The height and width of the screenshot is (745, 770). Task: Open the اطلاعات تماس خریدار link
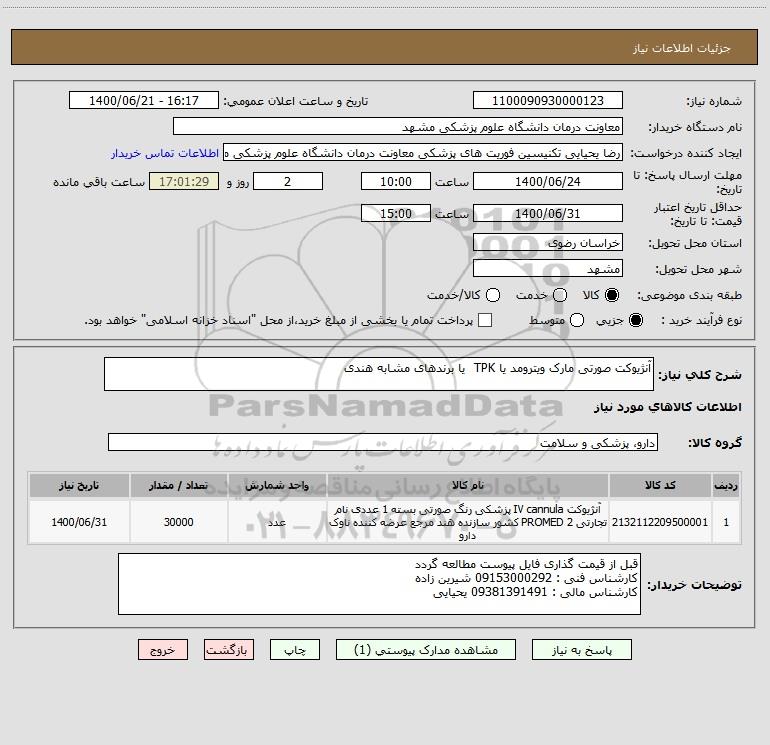pos(165,153)
